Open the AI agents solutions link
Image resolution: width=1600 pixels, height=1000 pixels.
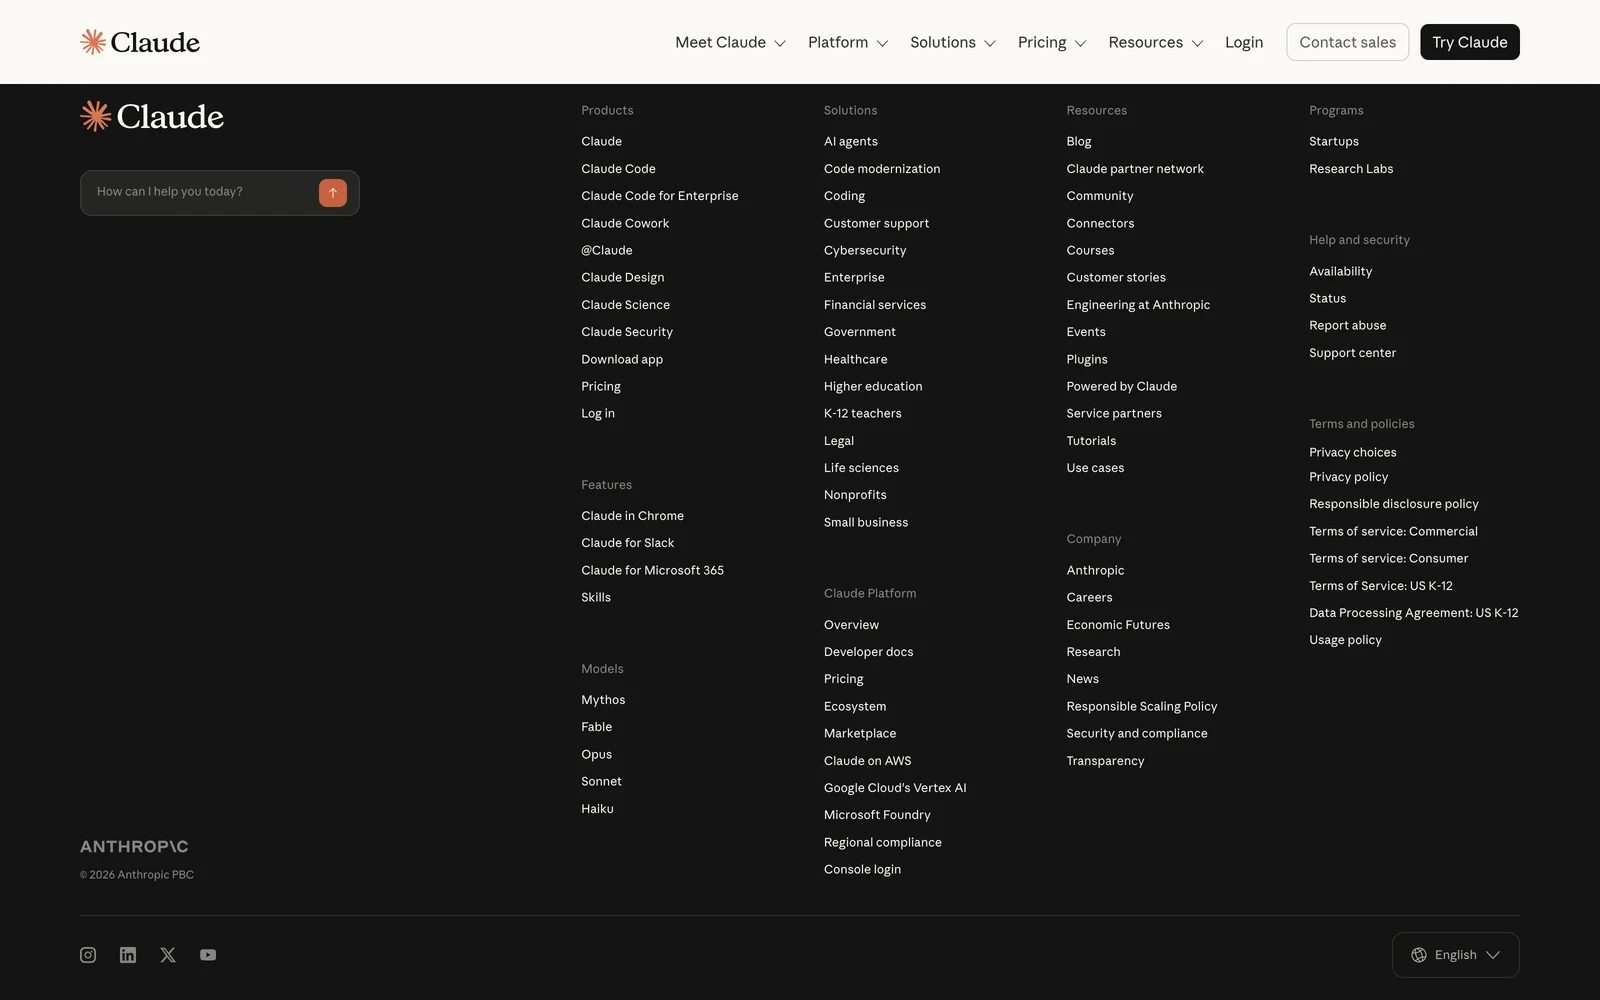click(x=851, y=142)
